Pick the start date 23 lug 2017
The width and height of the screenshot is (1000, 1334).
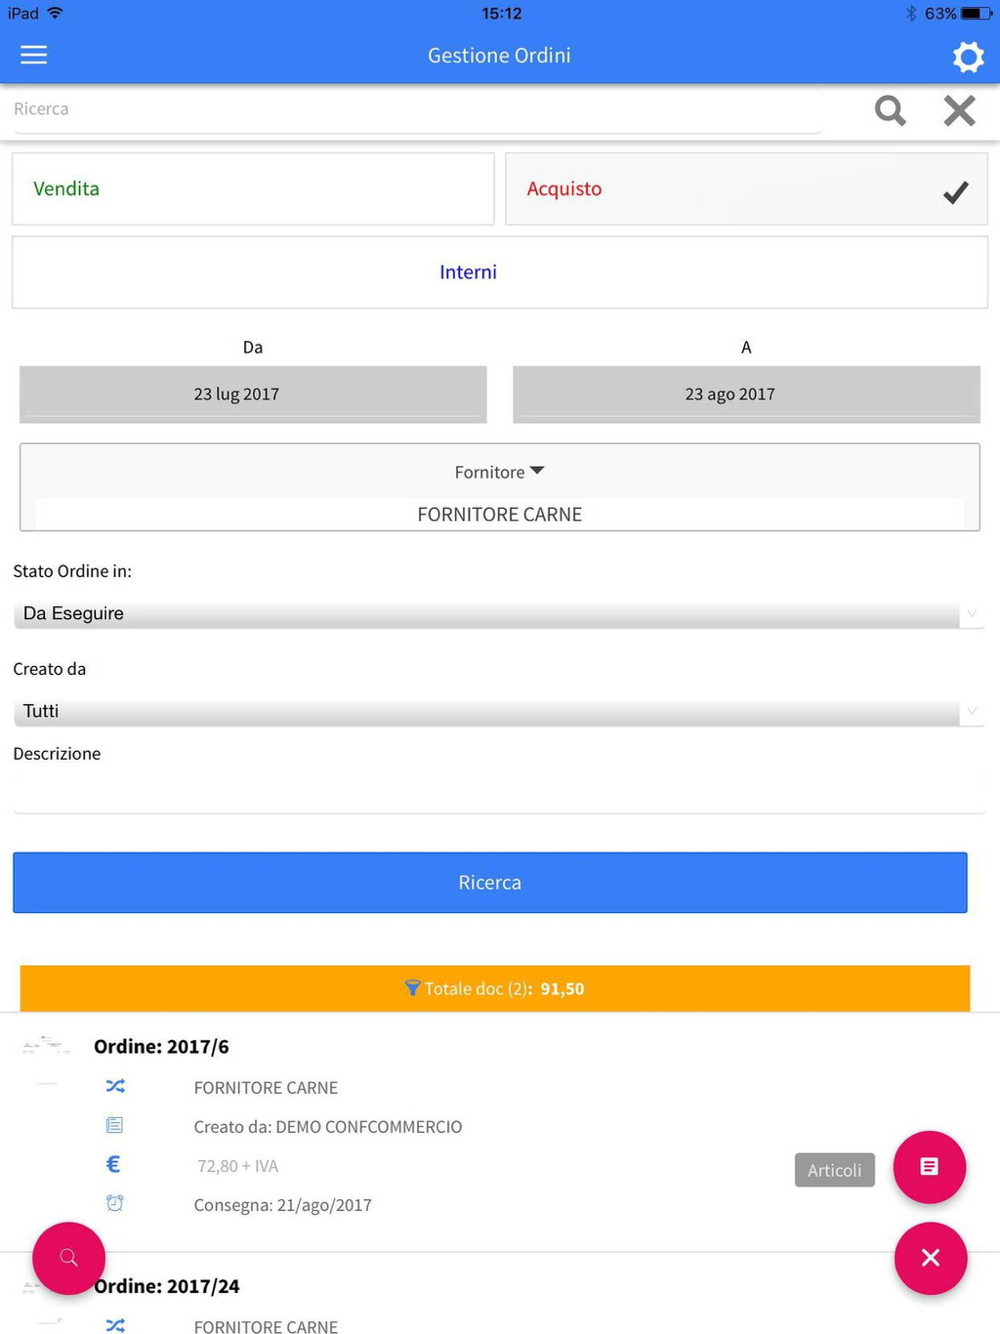point(253,394)
